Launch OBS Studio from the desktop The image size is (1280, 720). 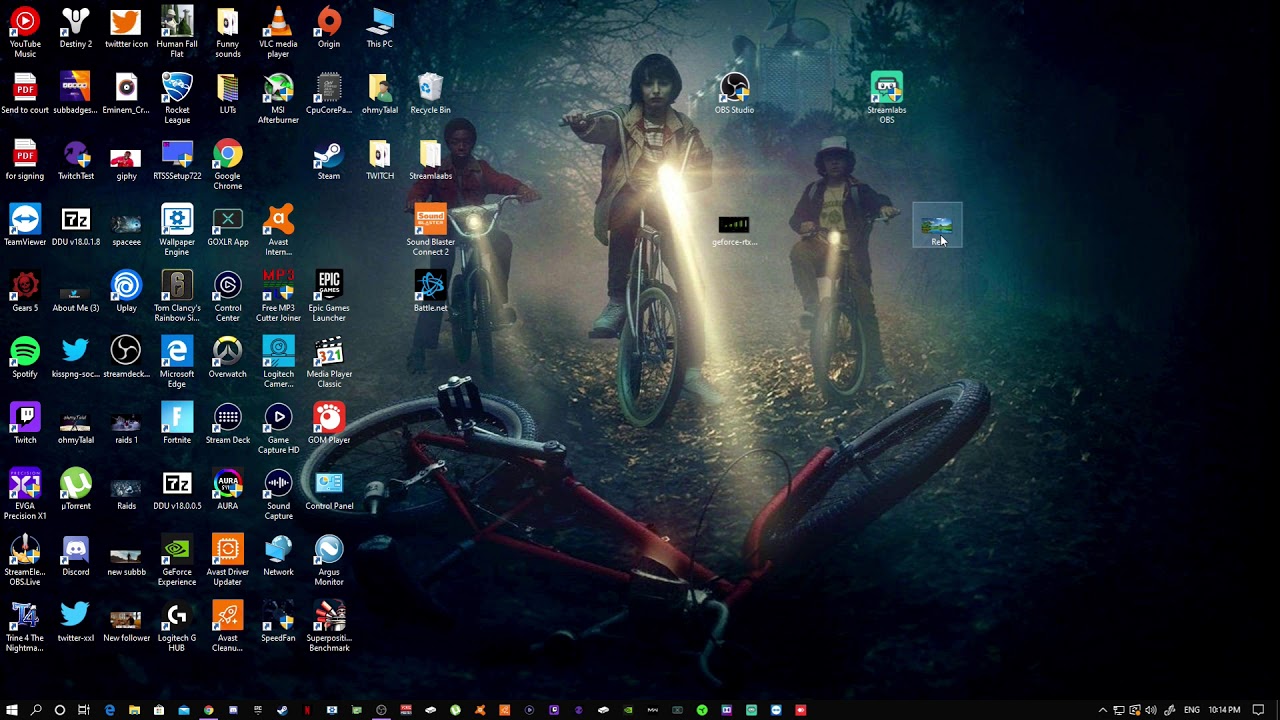coord(734,94)
